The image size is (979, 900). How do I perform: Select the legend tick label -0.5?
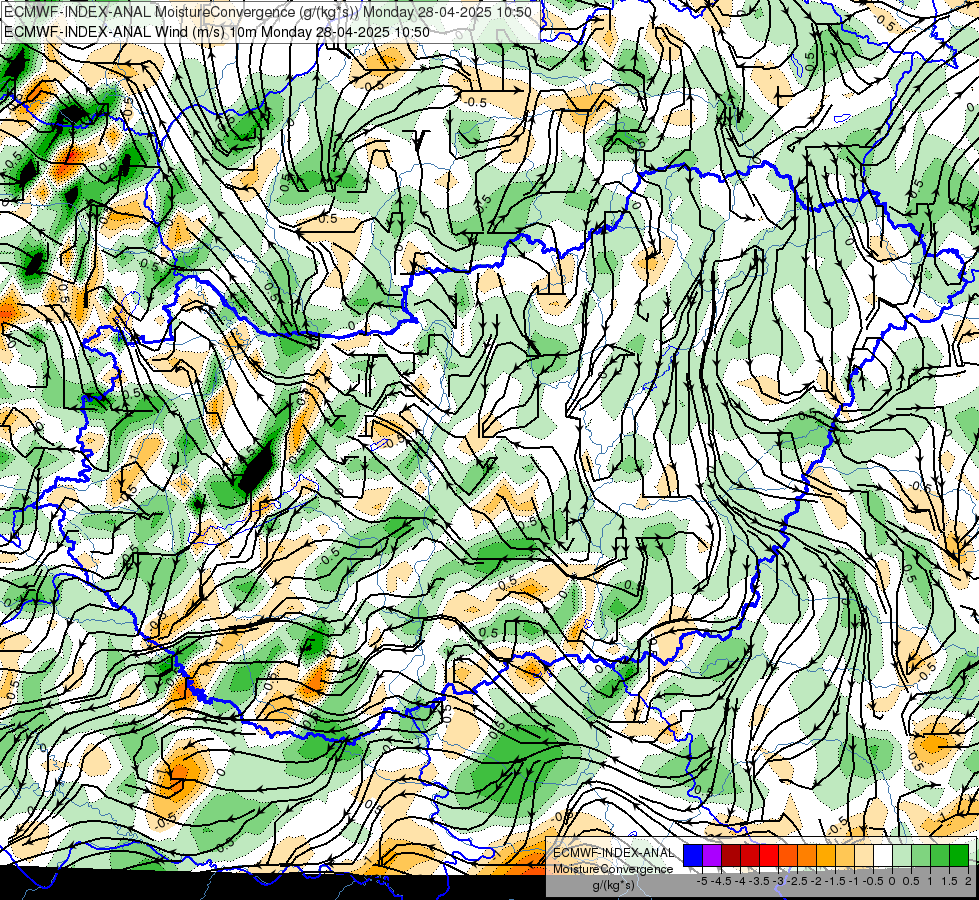pyautogui.click(x=873, y=881)
